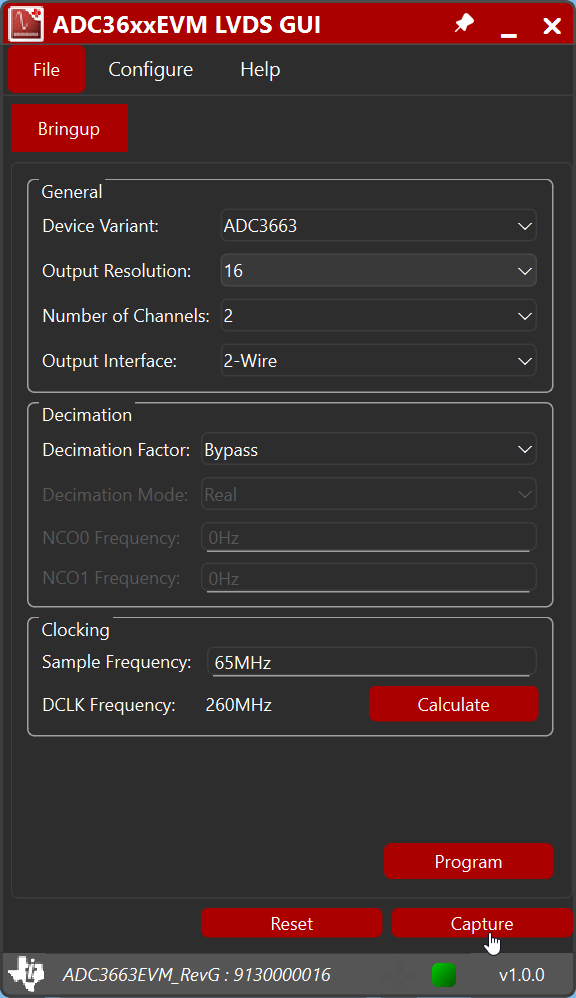Click the green connection status indicator
576x998 pixels.
tap(443, 974)
